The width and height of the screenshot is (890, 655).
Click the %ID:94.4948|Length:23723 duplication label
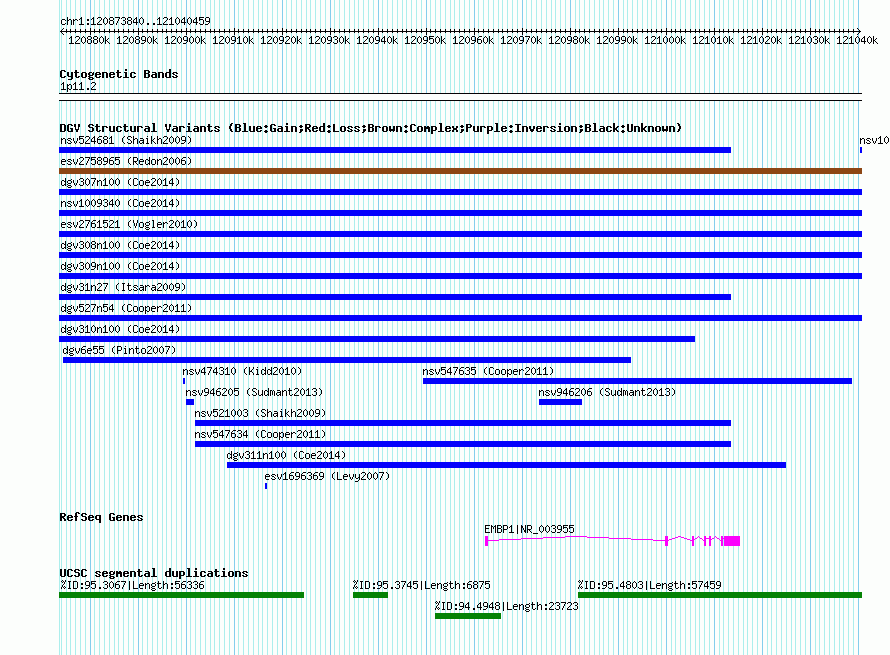pyautogui.click(x=506, y=606)
